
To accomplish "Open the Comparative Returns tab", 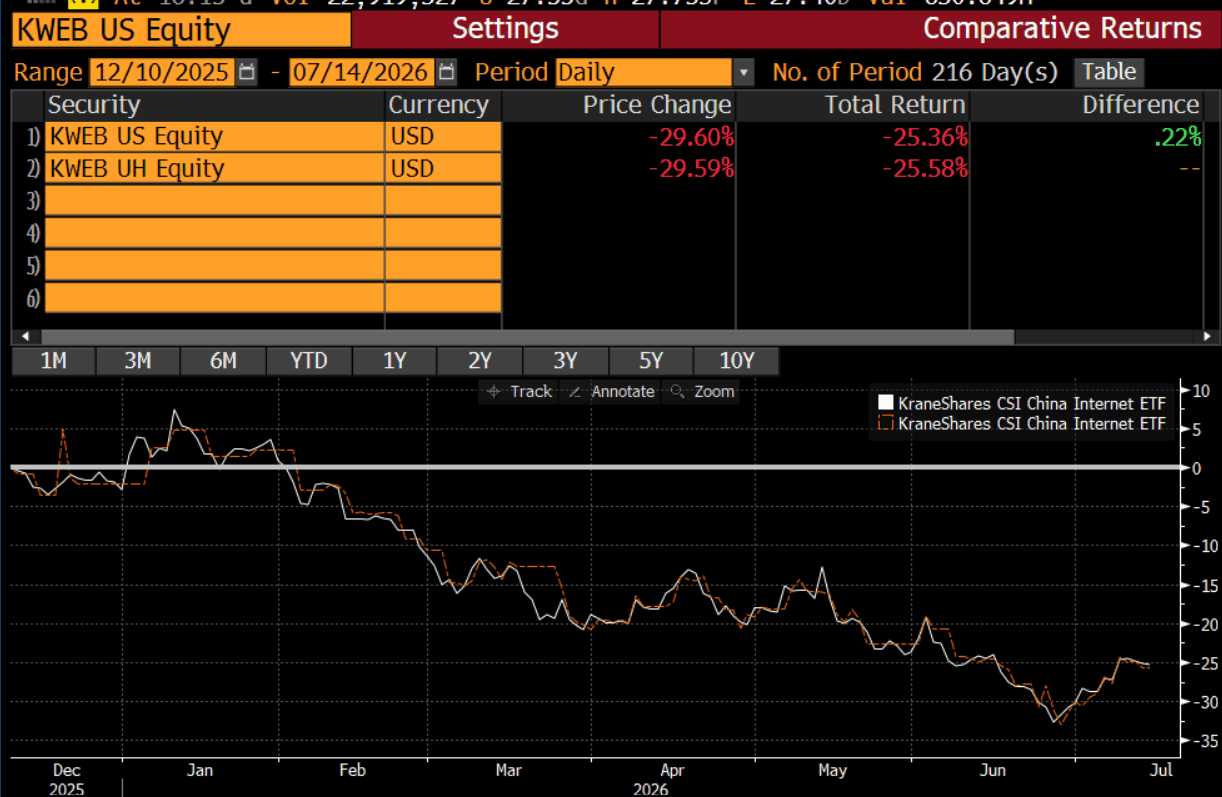I will click(x=941, y=28).
